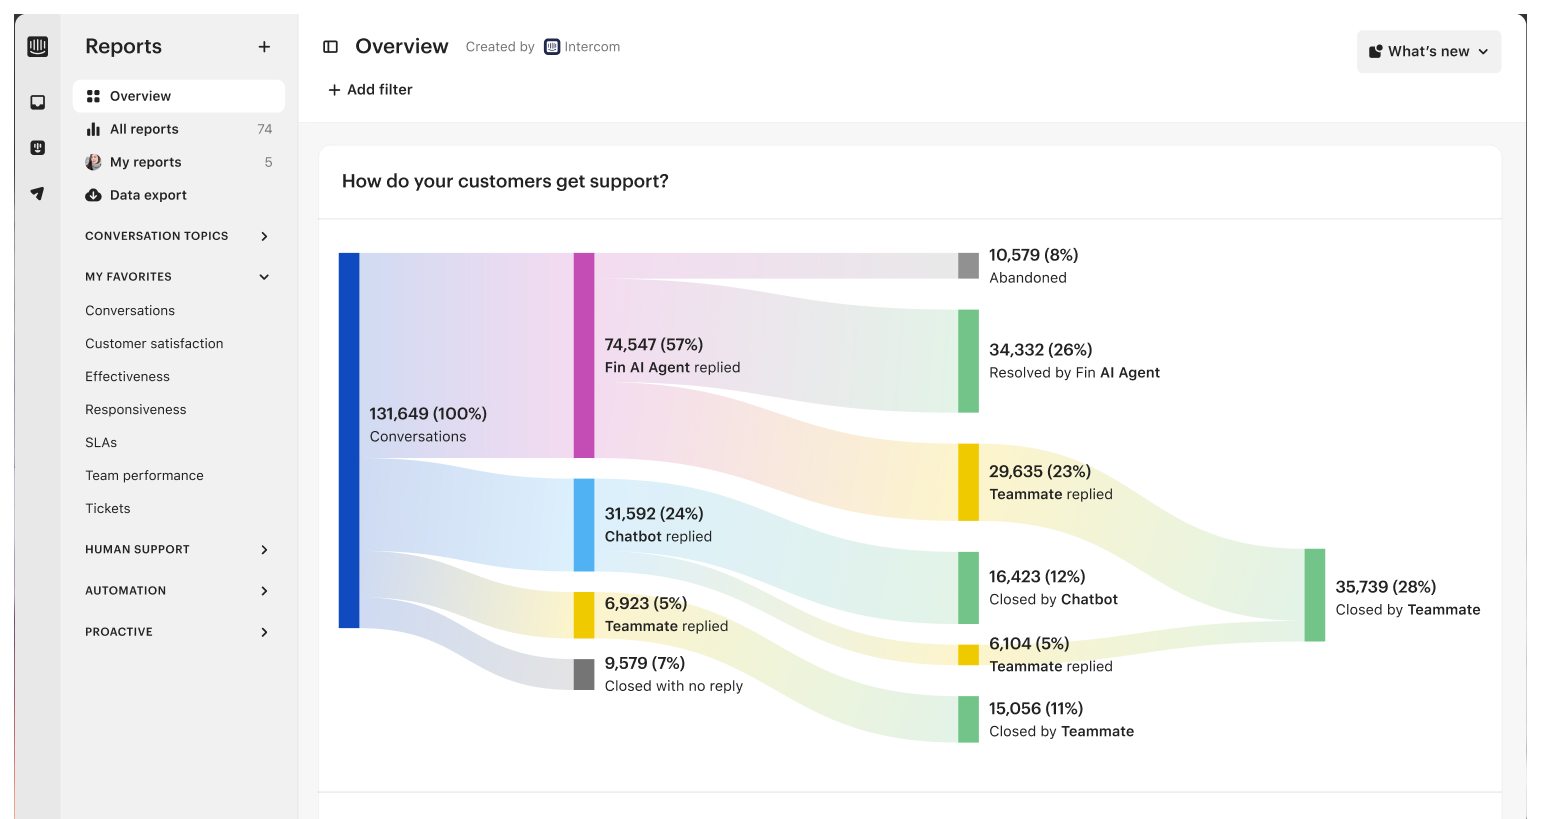Image resolution: width=1545 pixels, height=819 pixels.
Task: Expand the Automation section chevron
Action: click(x=264, y=591)
